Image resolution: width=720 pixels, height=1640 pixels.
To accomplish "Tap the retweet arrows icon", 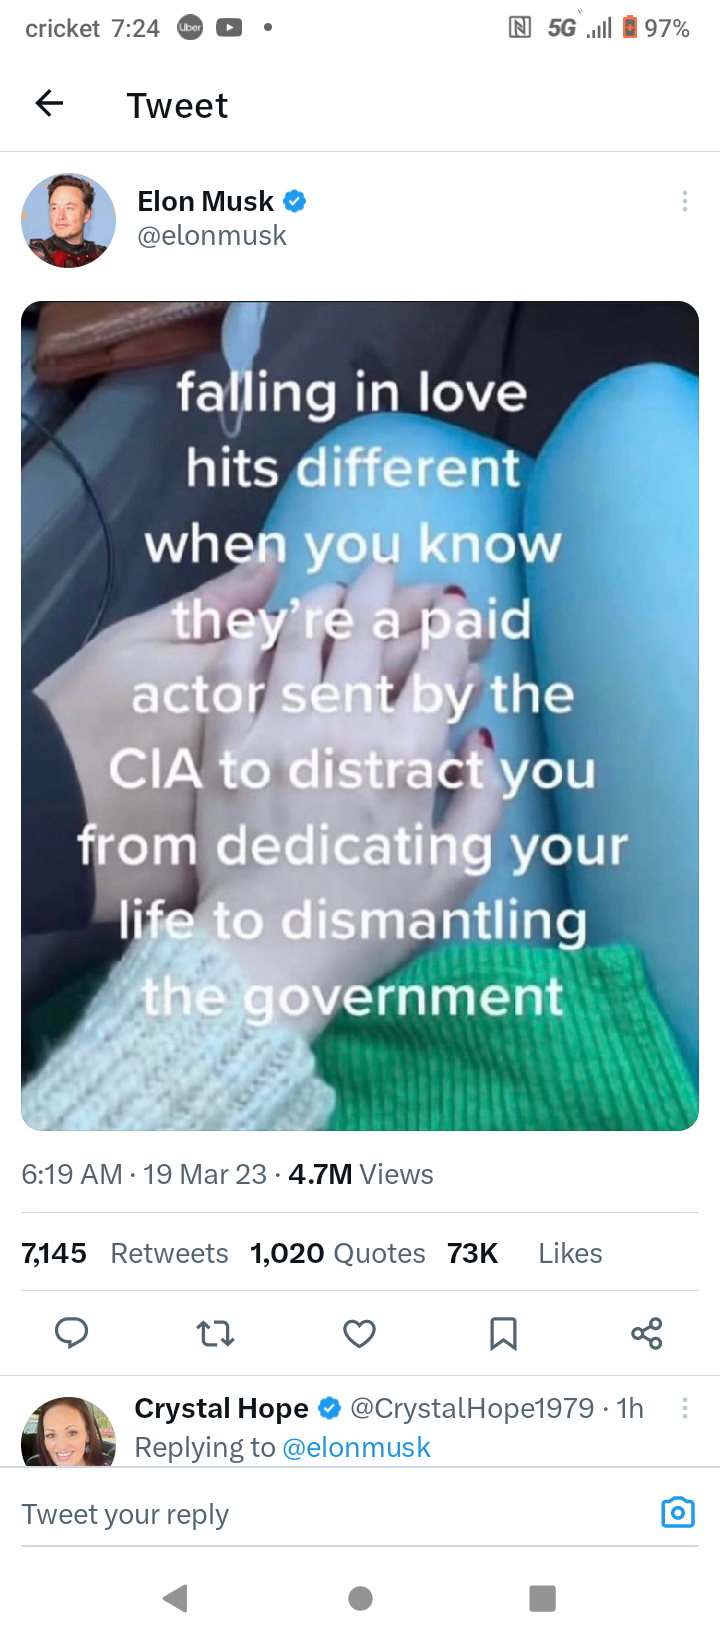I will tap(215, 1333).
